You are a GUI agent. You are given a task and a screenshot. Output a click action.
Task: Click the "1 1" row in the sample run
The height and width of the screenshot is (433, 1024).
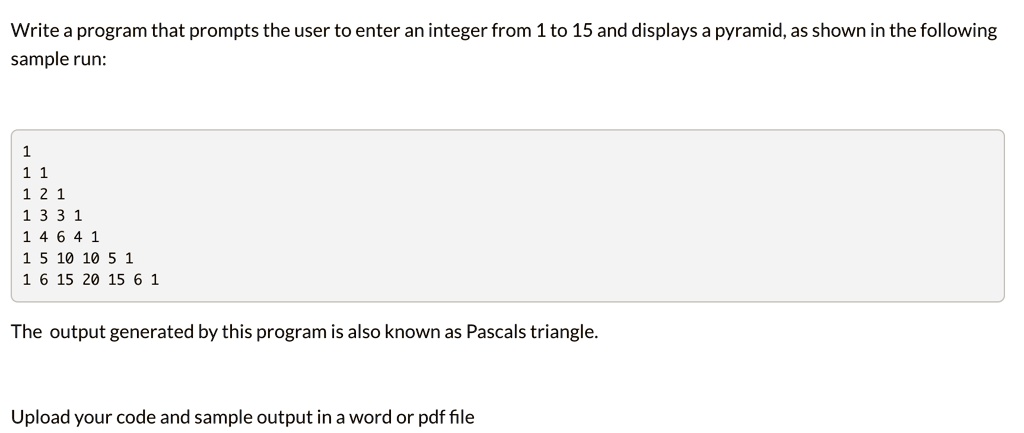point(35,173)
